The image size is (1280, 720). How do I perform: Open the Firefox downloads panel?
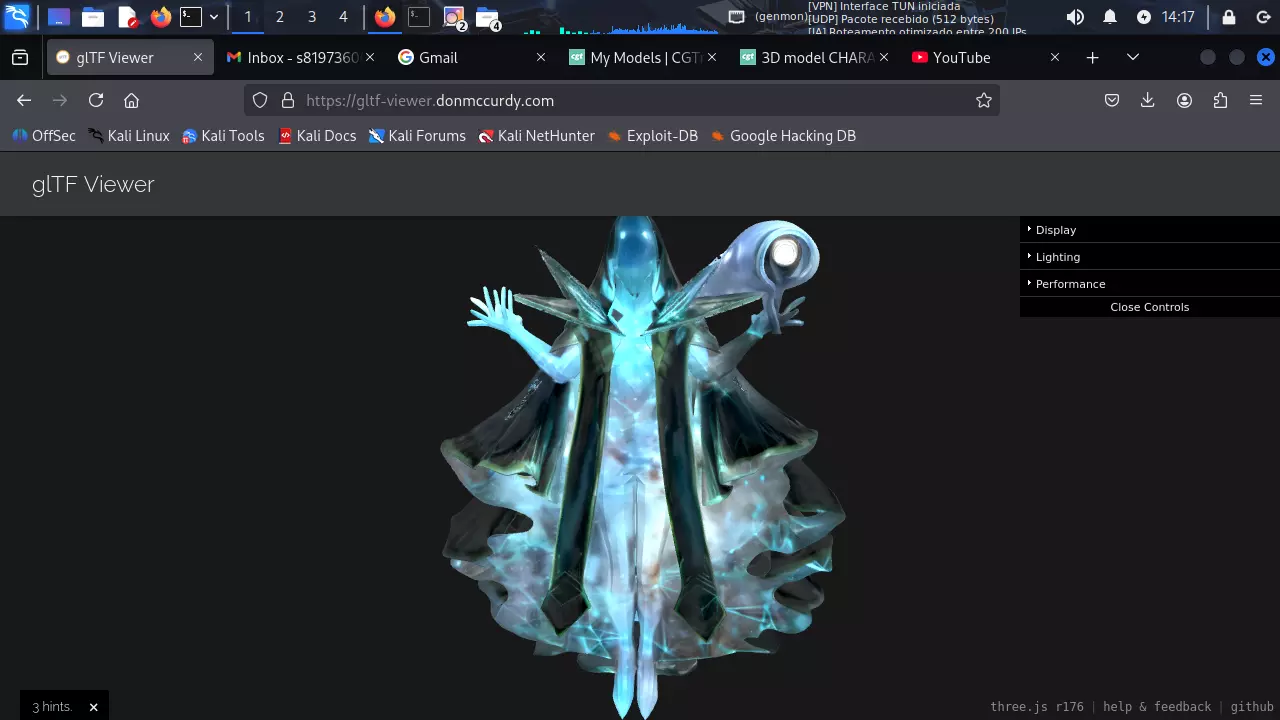click(1148, 100)
